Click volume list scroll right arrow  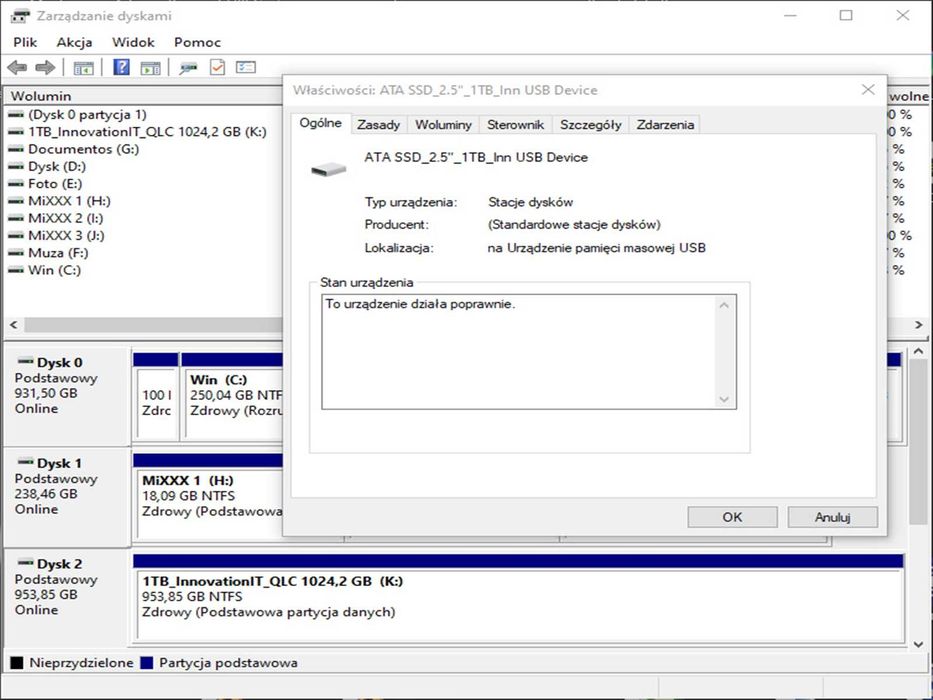coord(919,325)
